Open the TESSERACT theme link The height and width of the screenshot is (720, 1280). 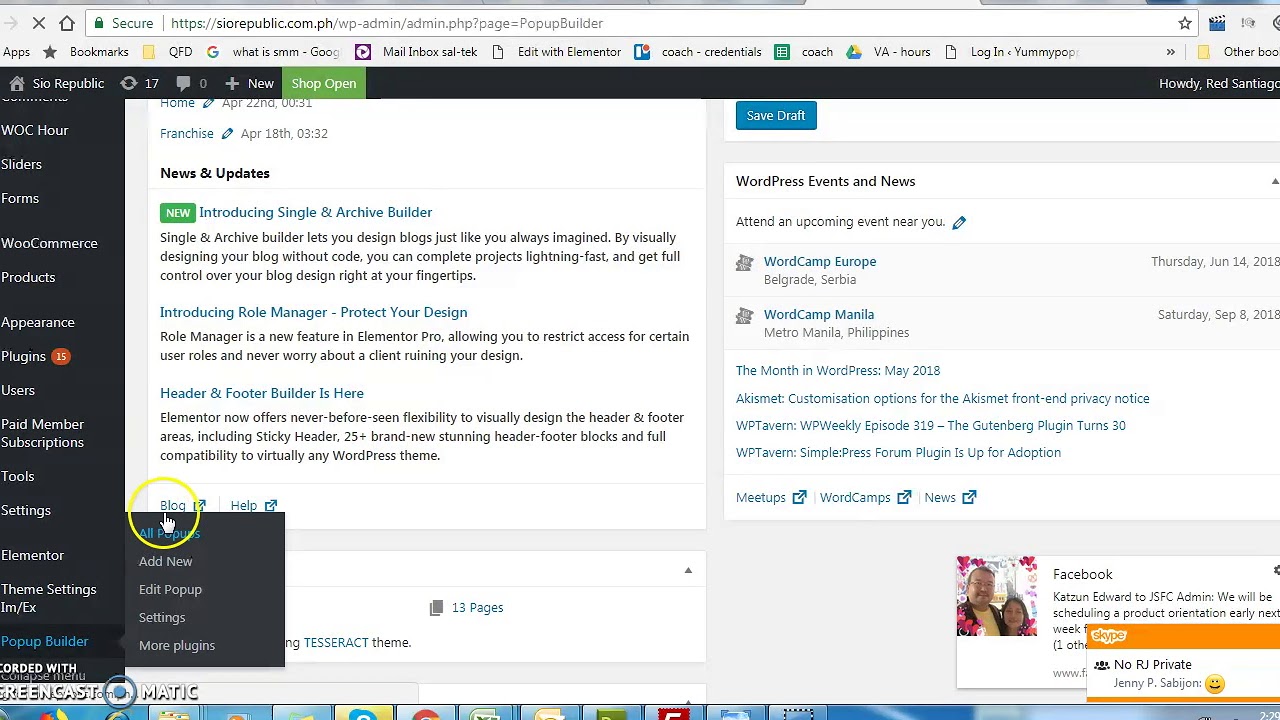point(336,642)
